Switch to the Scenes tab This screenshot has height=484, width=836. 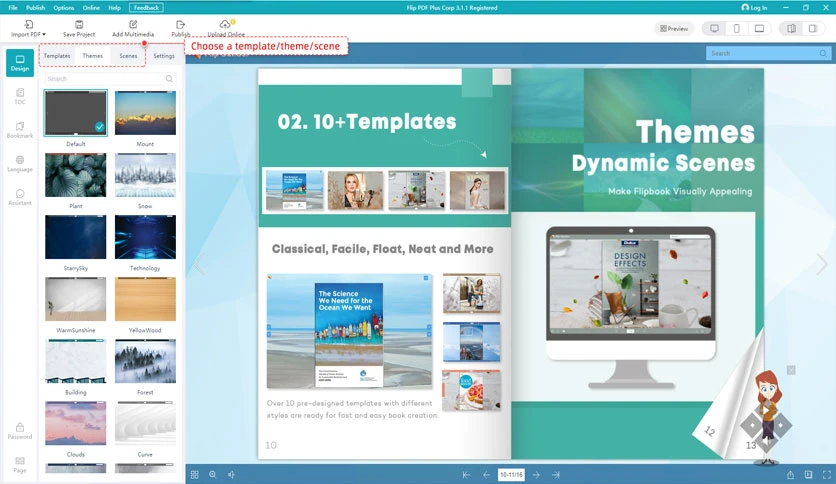point(128,55)
